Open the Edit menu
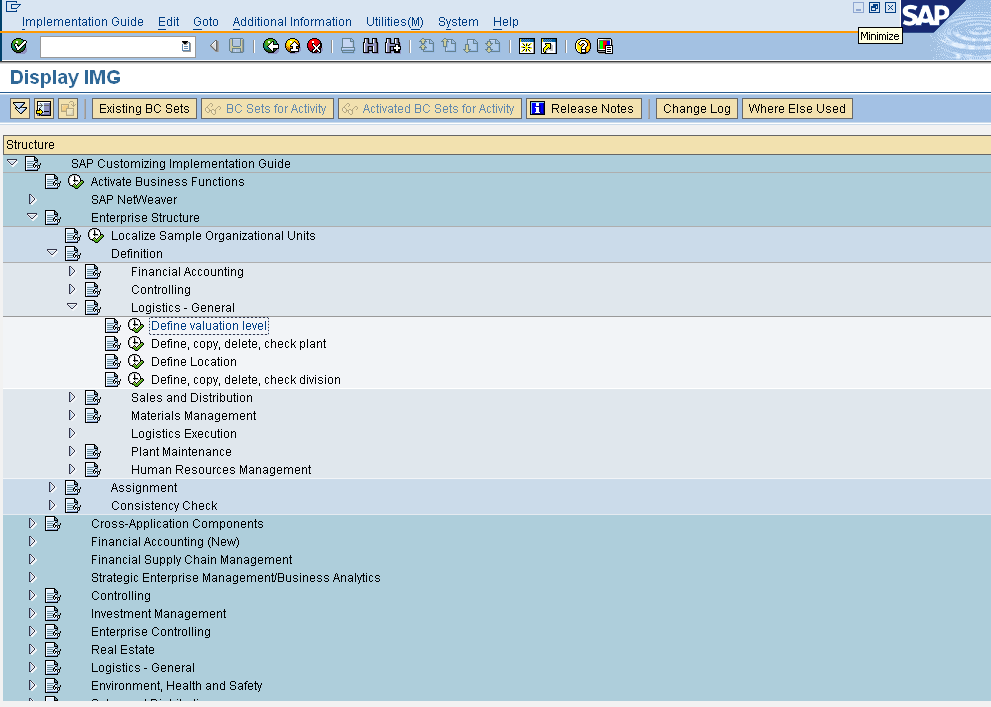 click(x=169, y=21)
